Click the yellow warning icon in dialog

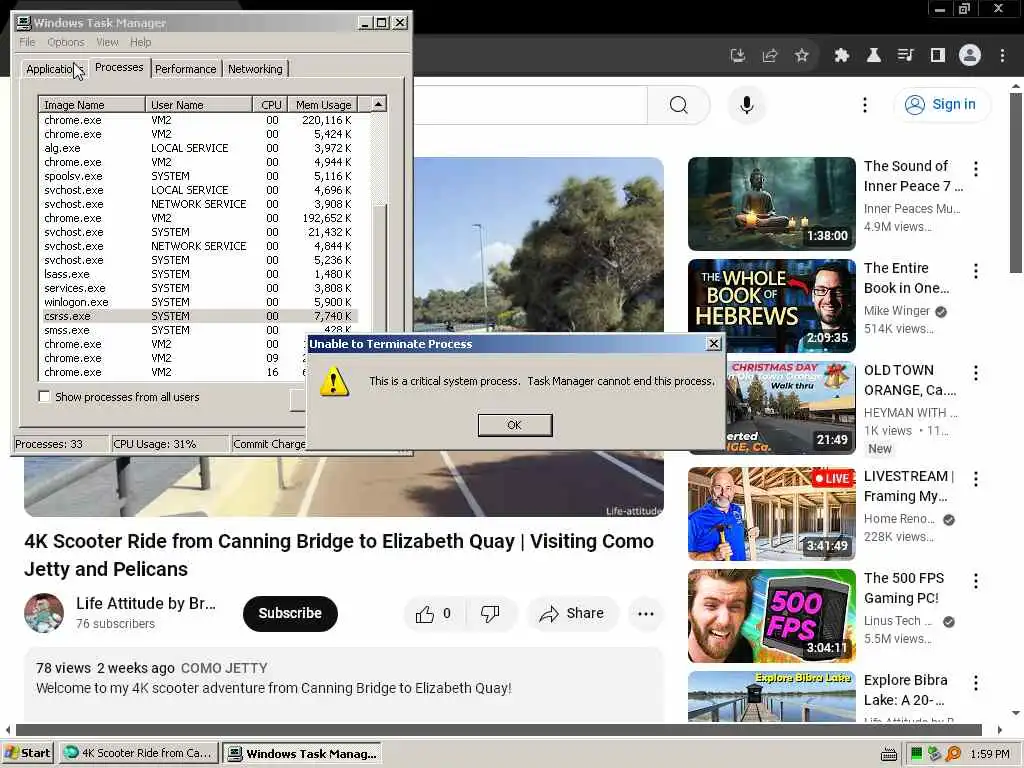(334, 381)
